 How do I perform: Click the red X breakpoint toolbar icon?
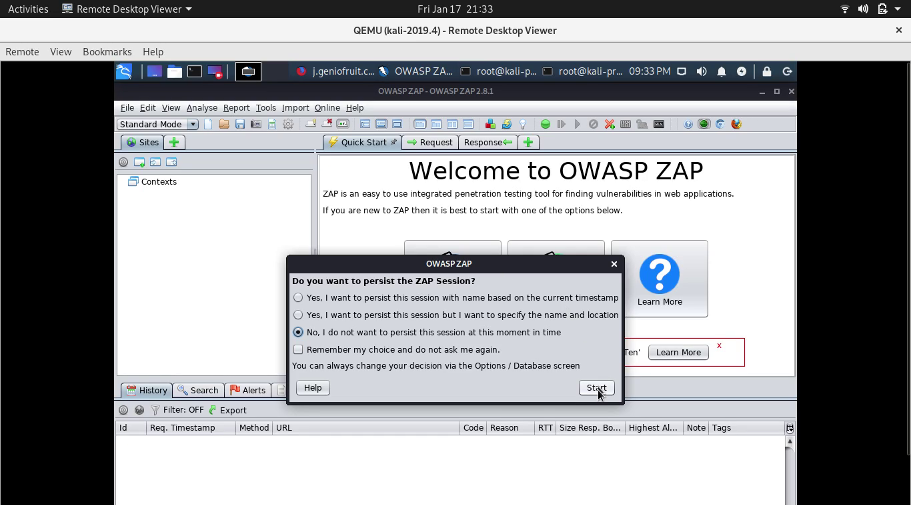[x=609, y=124]
